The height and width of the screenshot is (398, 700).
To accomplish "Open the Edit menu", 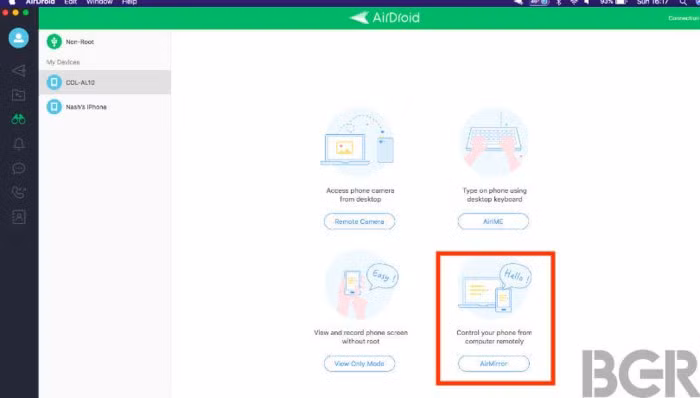I will [x=71, y=2].
